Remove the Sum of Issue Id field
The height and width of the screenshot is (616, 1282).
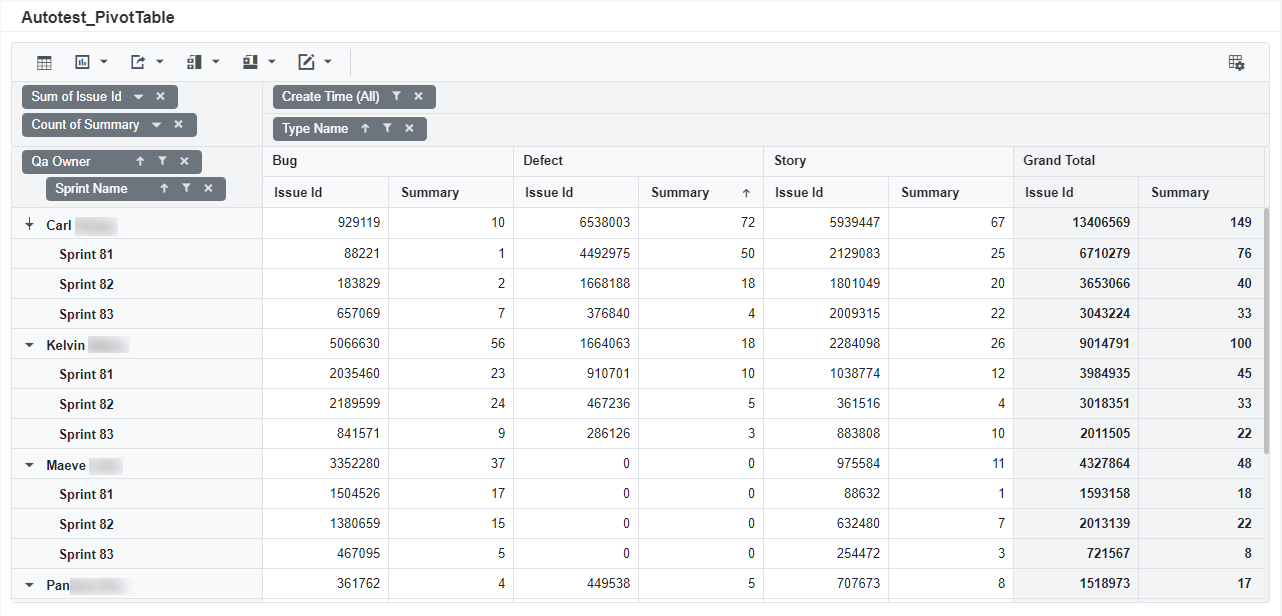click(160, 97)
